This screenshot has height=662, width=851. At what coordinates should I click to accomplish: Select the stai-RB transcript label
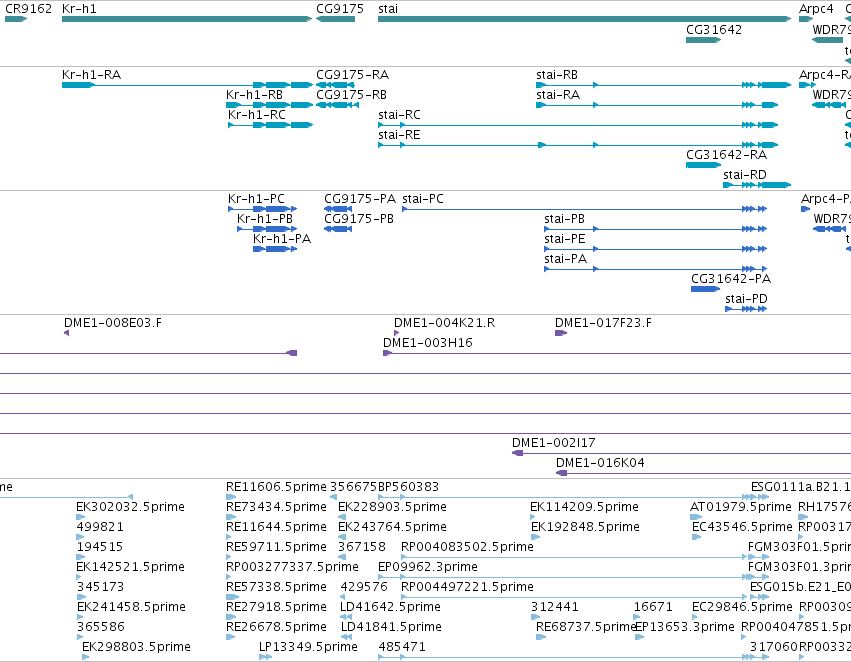(557, 75)
